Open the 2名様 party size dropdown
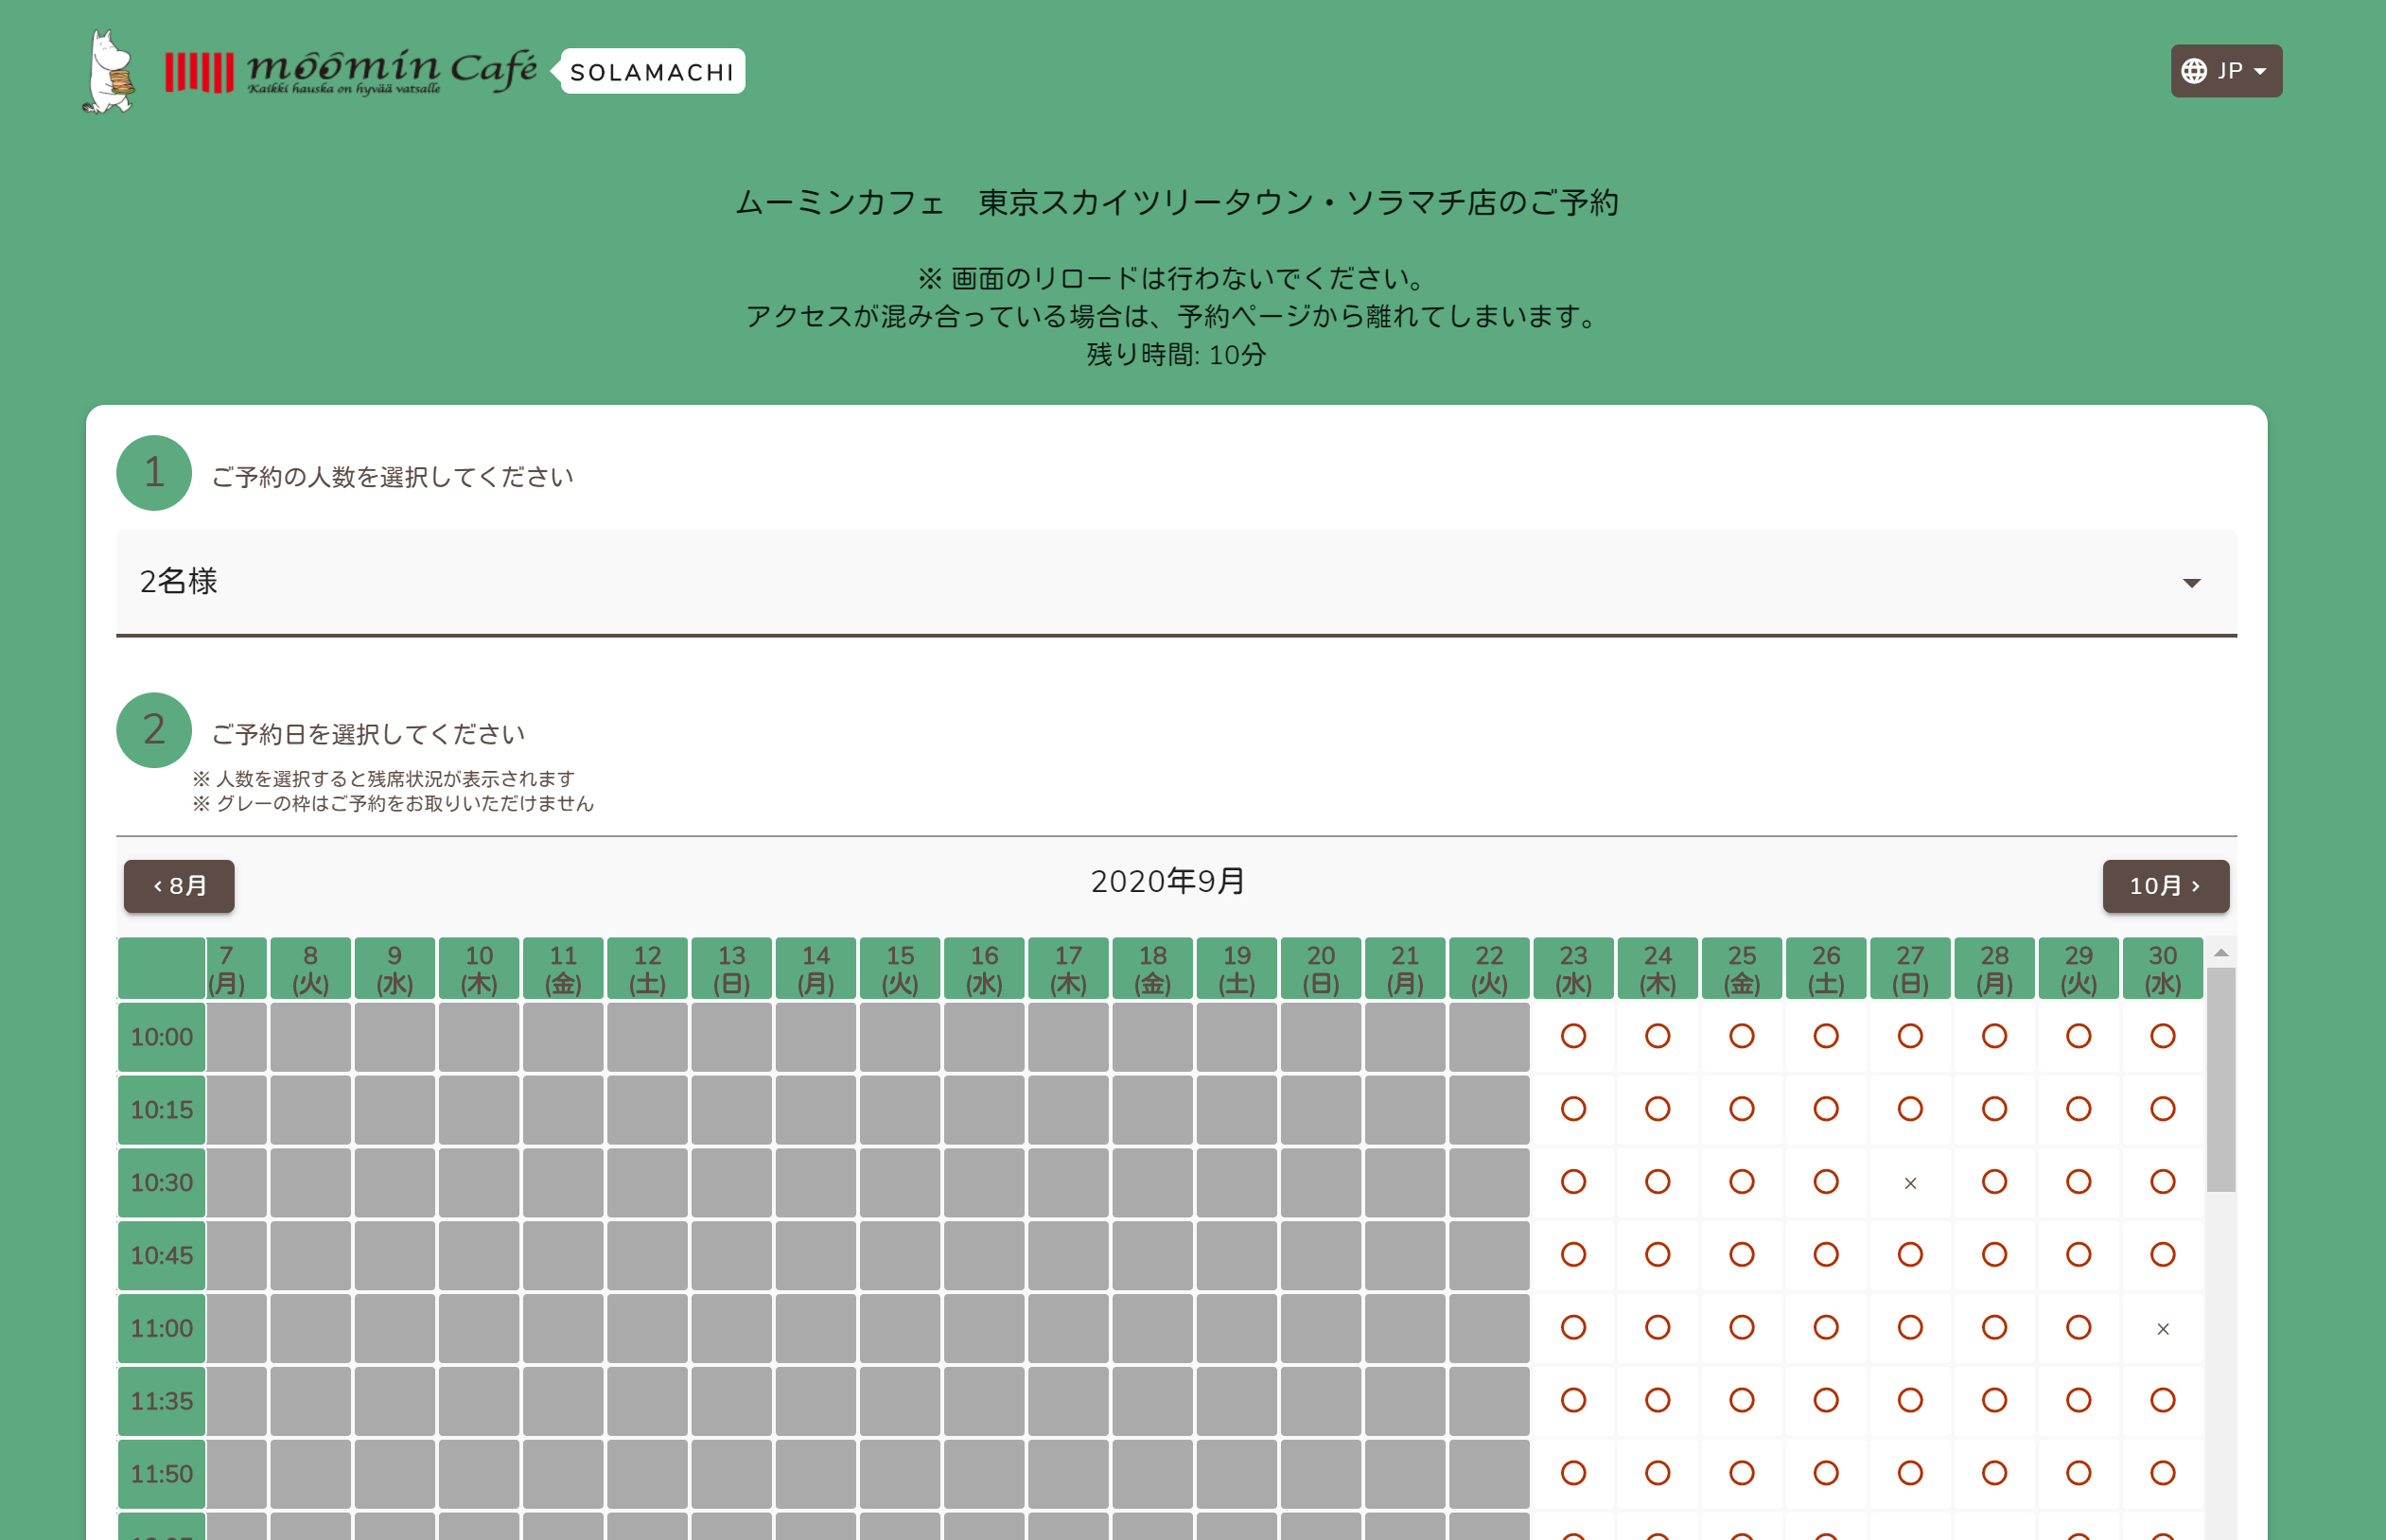The width and height of the screenshot is (2386, 1540). 1175,582
